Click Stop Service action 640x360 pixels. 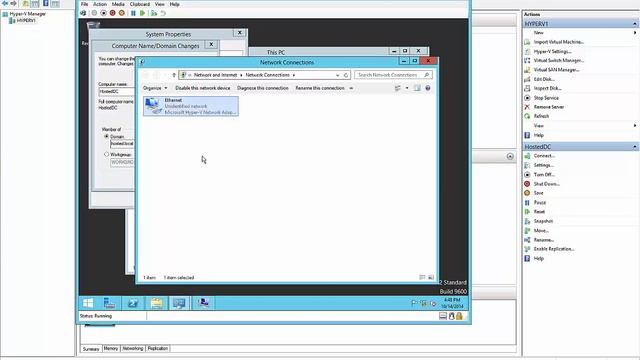click(x=546, y=98)
